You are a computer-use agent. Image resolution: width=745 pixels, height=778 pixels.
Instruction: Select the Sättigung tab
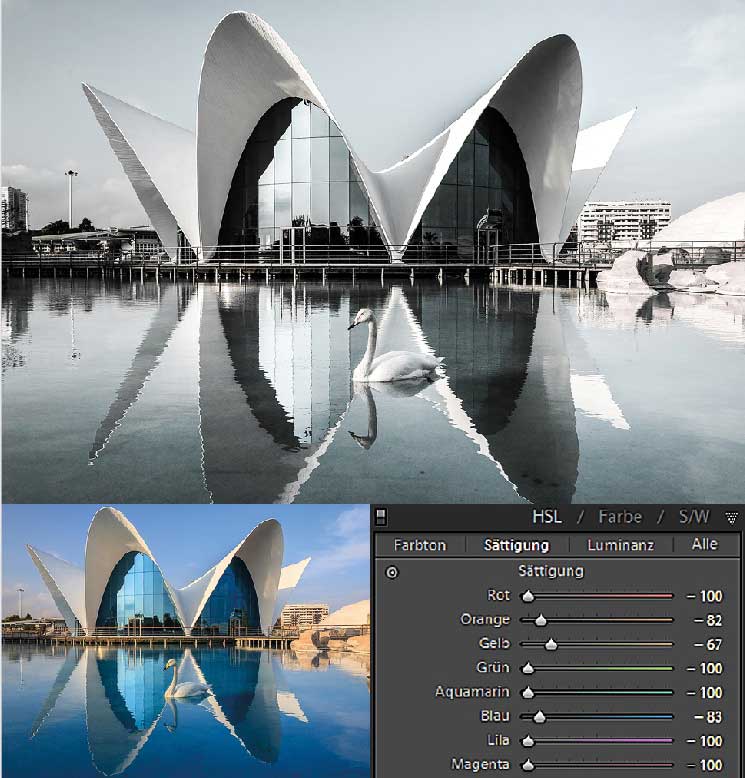click(516, 545)
